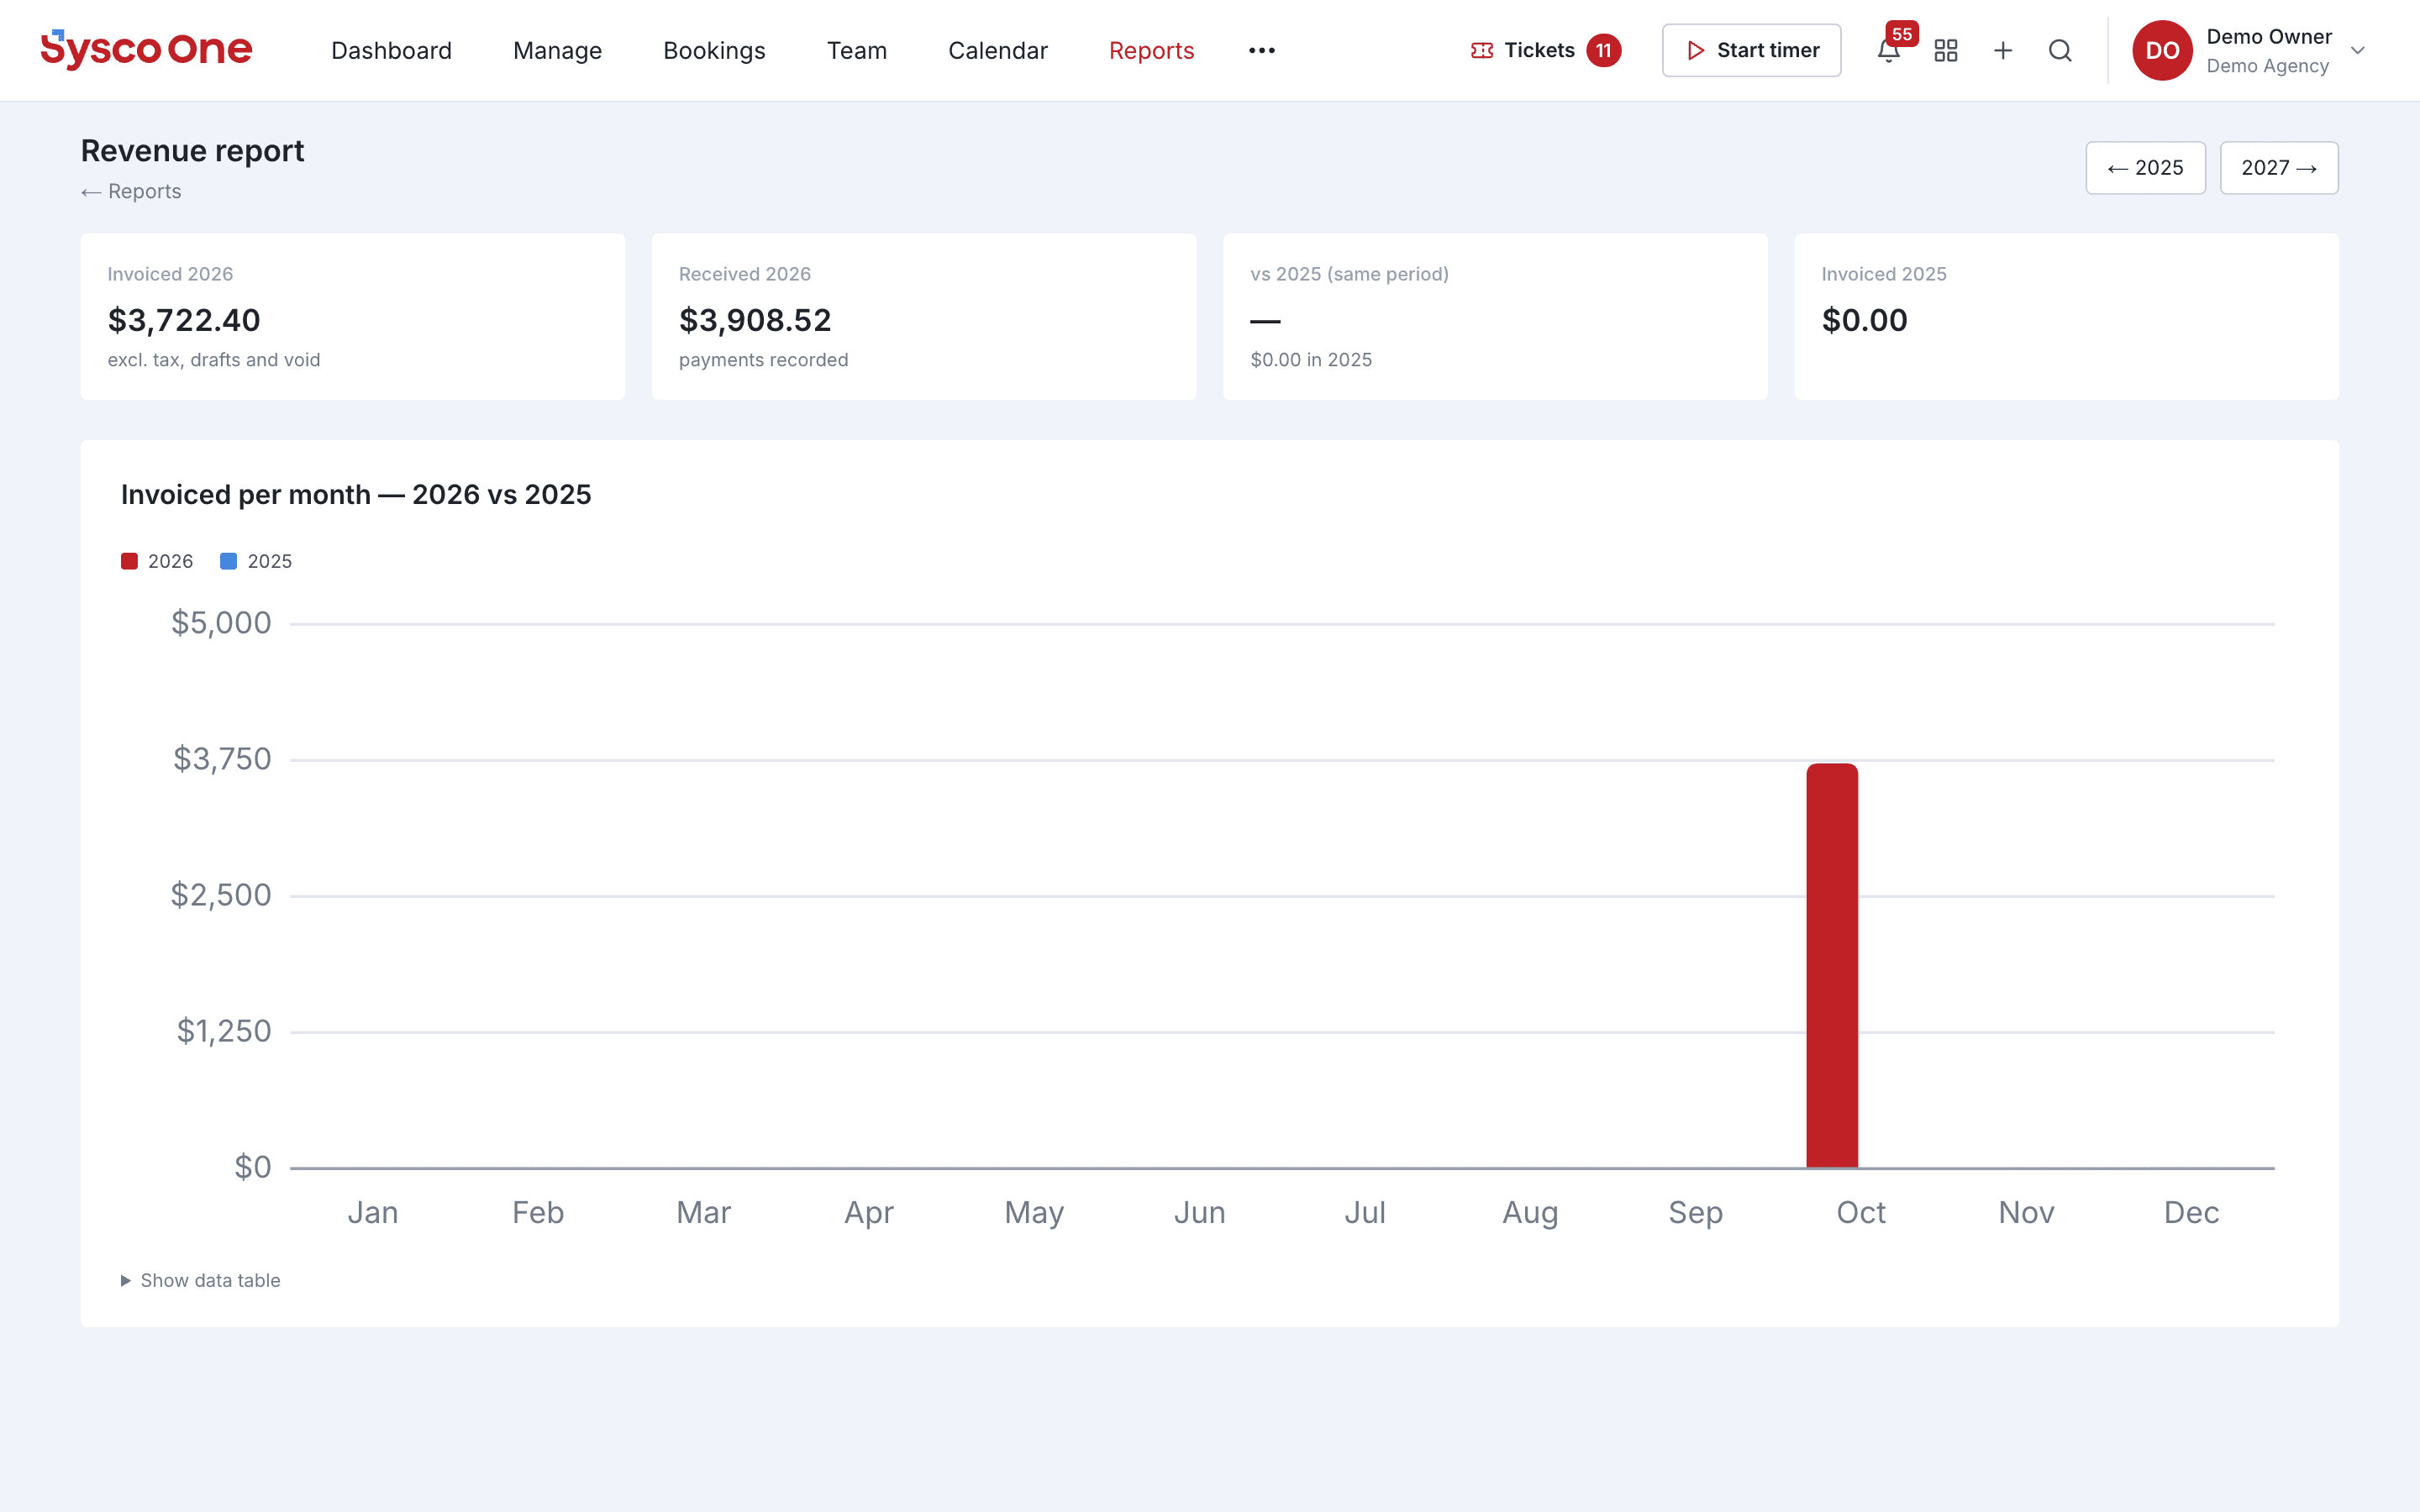Click the payments recorded caption
2420x1512 pixels.
[x=763, y=360]
